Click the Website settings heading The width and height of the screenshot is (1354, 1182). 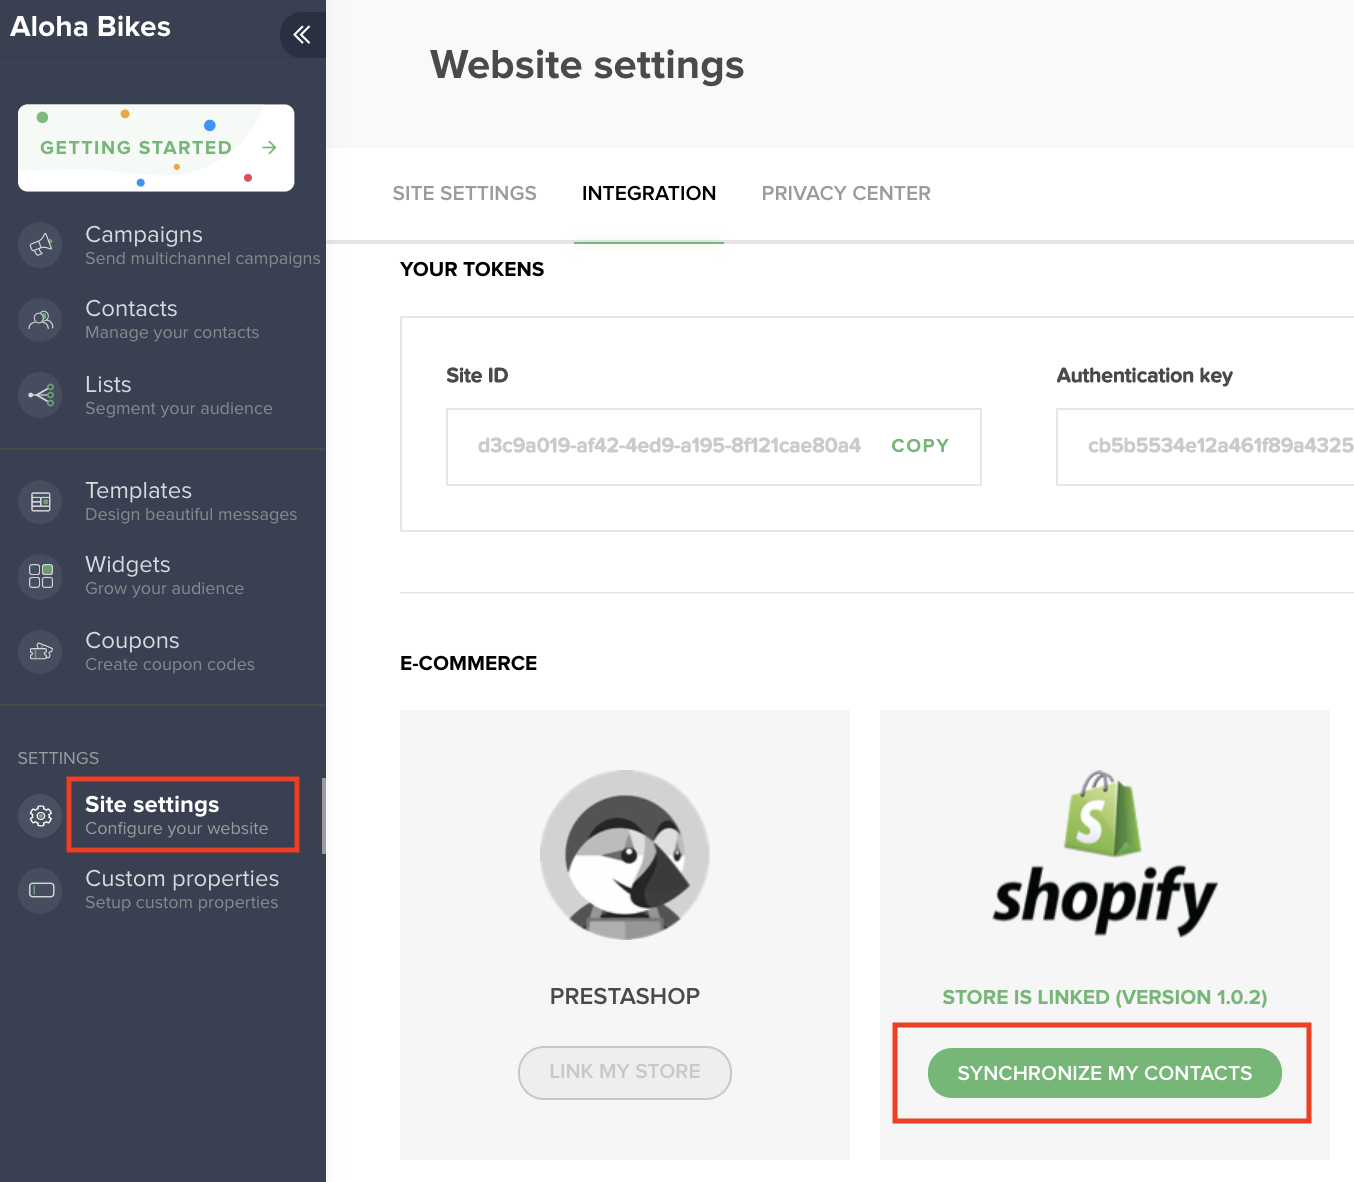point(587,65)
